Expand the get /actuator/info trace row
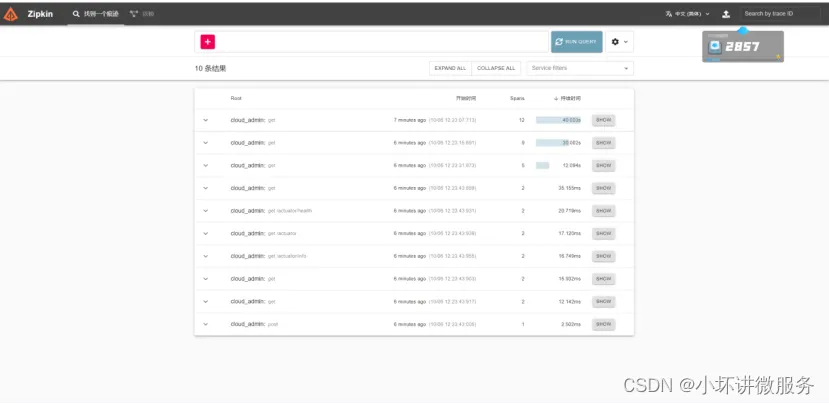 pos(206,256)
